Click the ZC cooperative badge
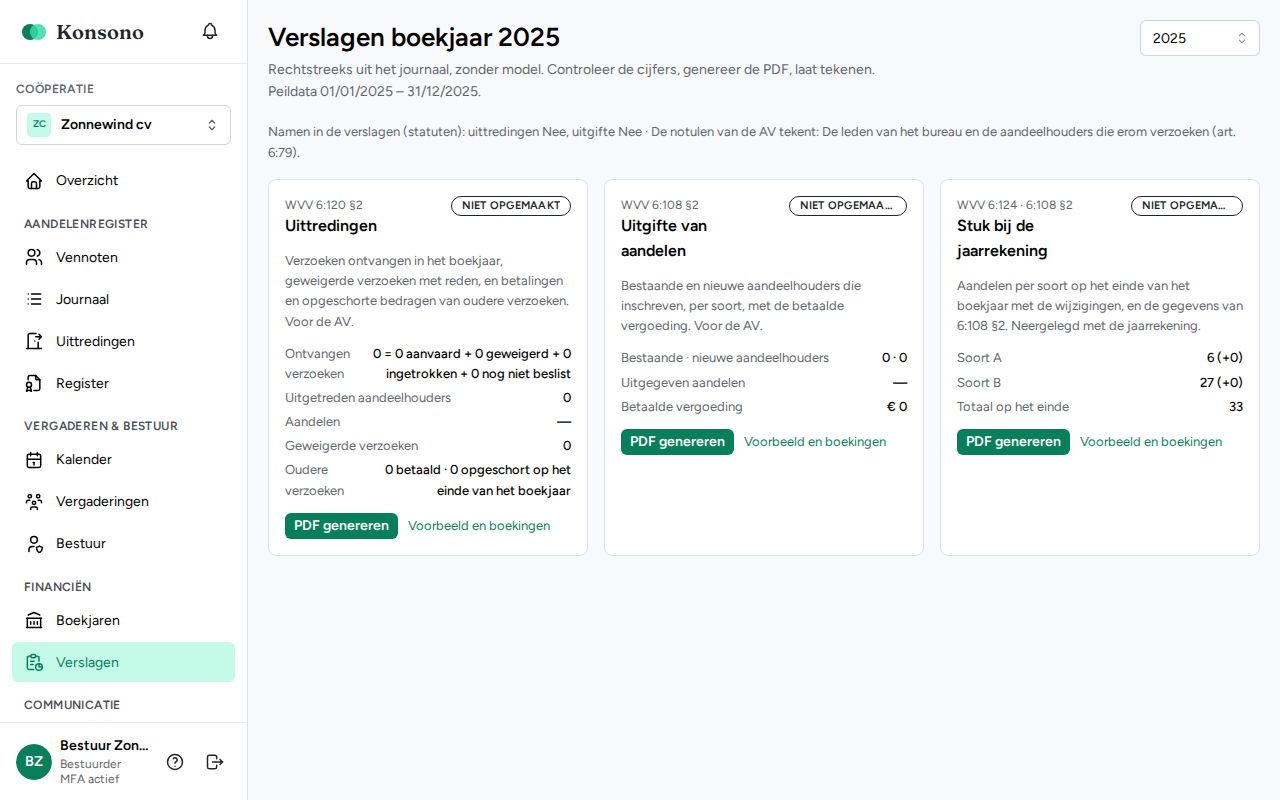 [x=39, y=125]
